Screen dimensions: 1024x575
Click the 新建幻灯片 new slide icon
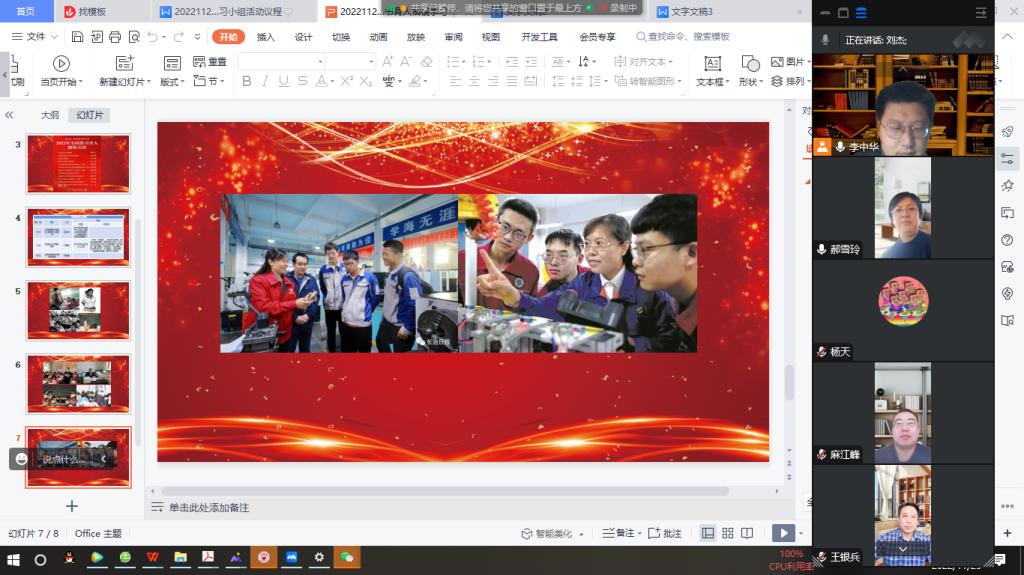(x=123, y=63)
